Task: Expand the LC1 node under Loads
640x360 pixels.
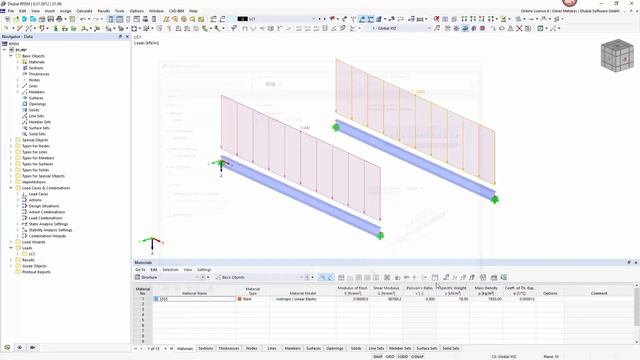Action: click(x=18, y=254)
